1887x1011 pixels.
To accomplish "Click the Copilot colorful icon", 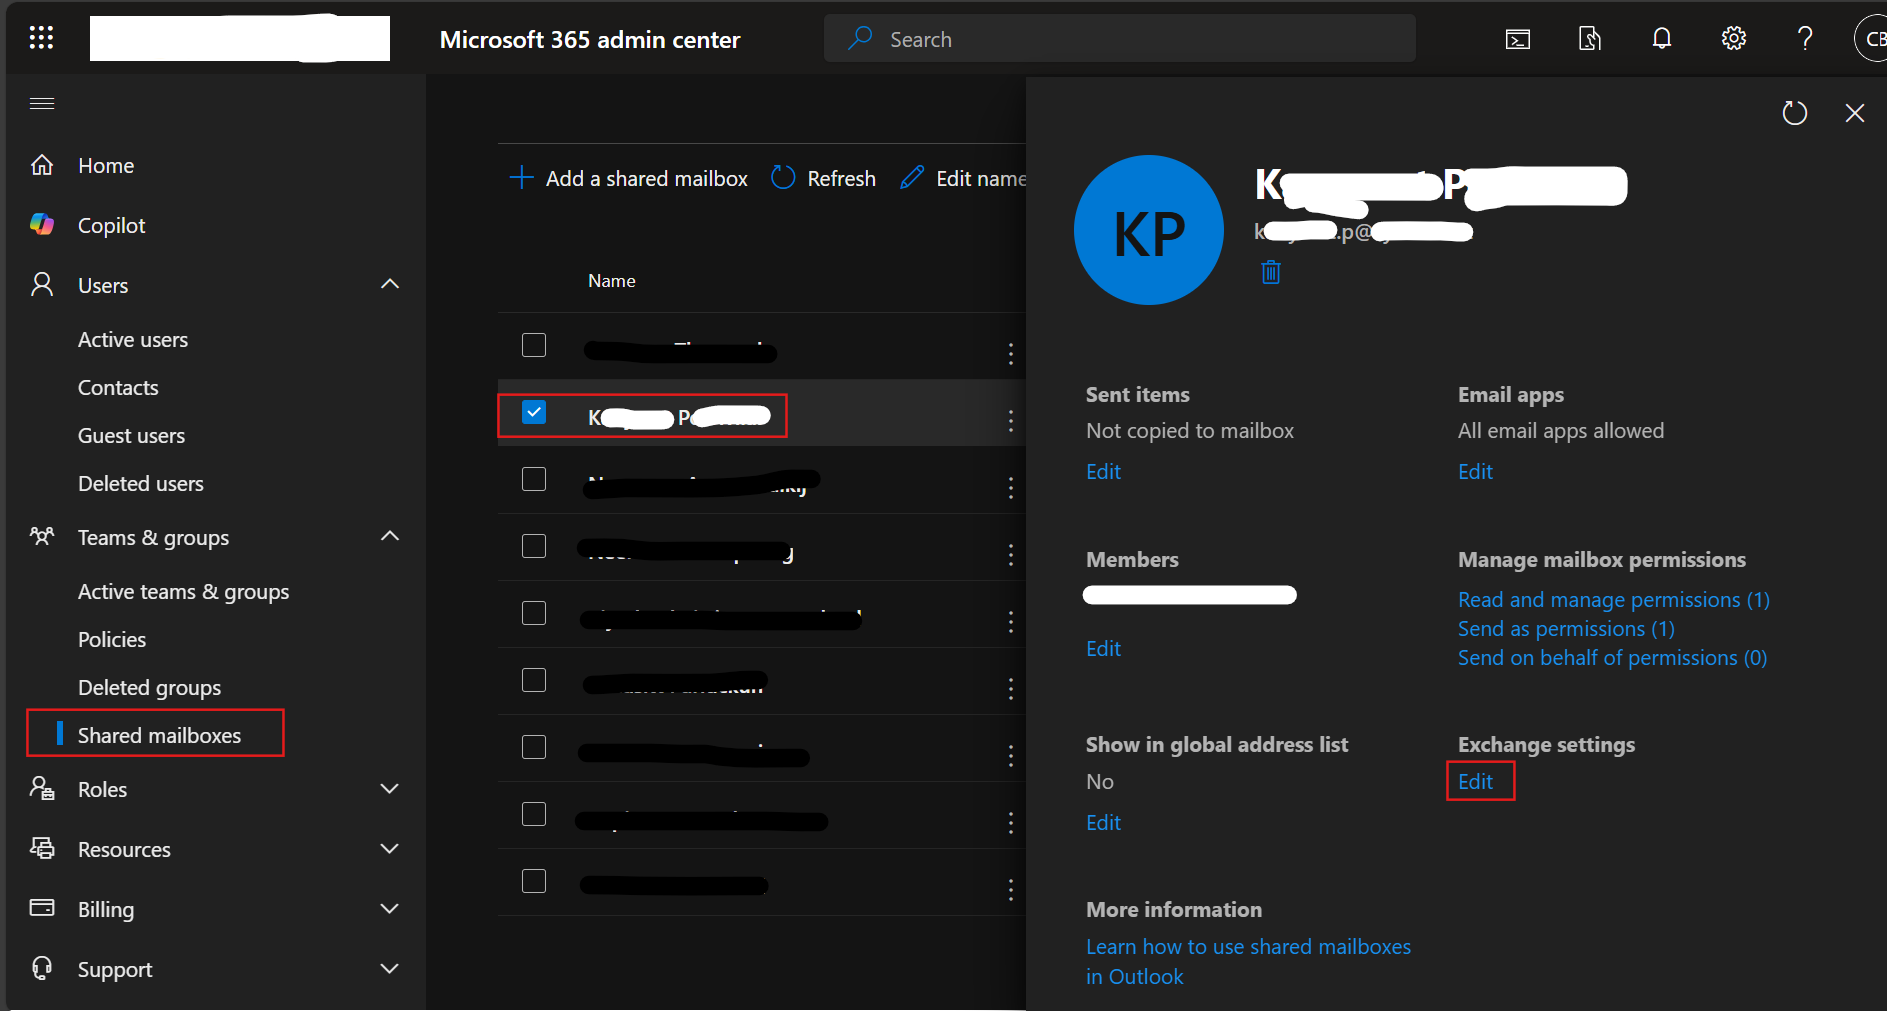I will coord(42,225).
